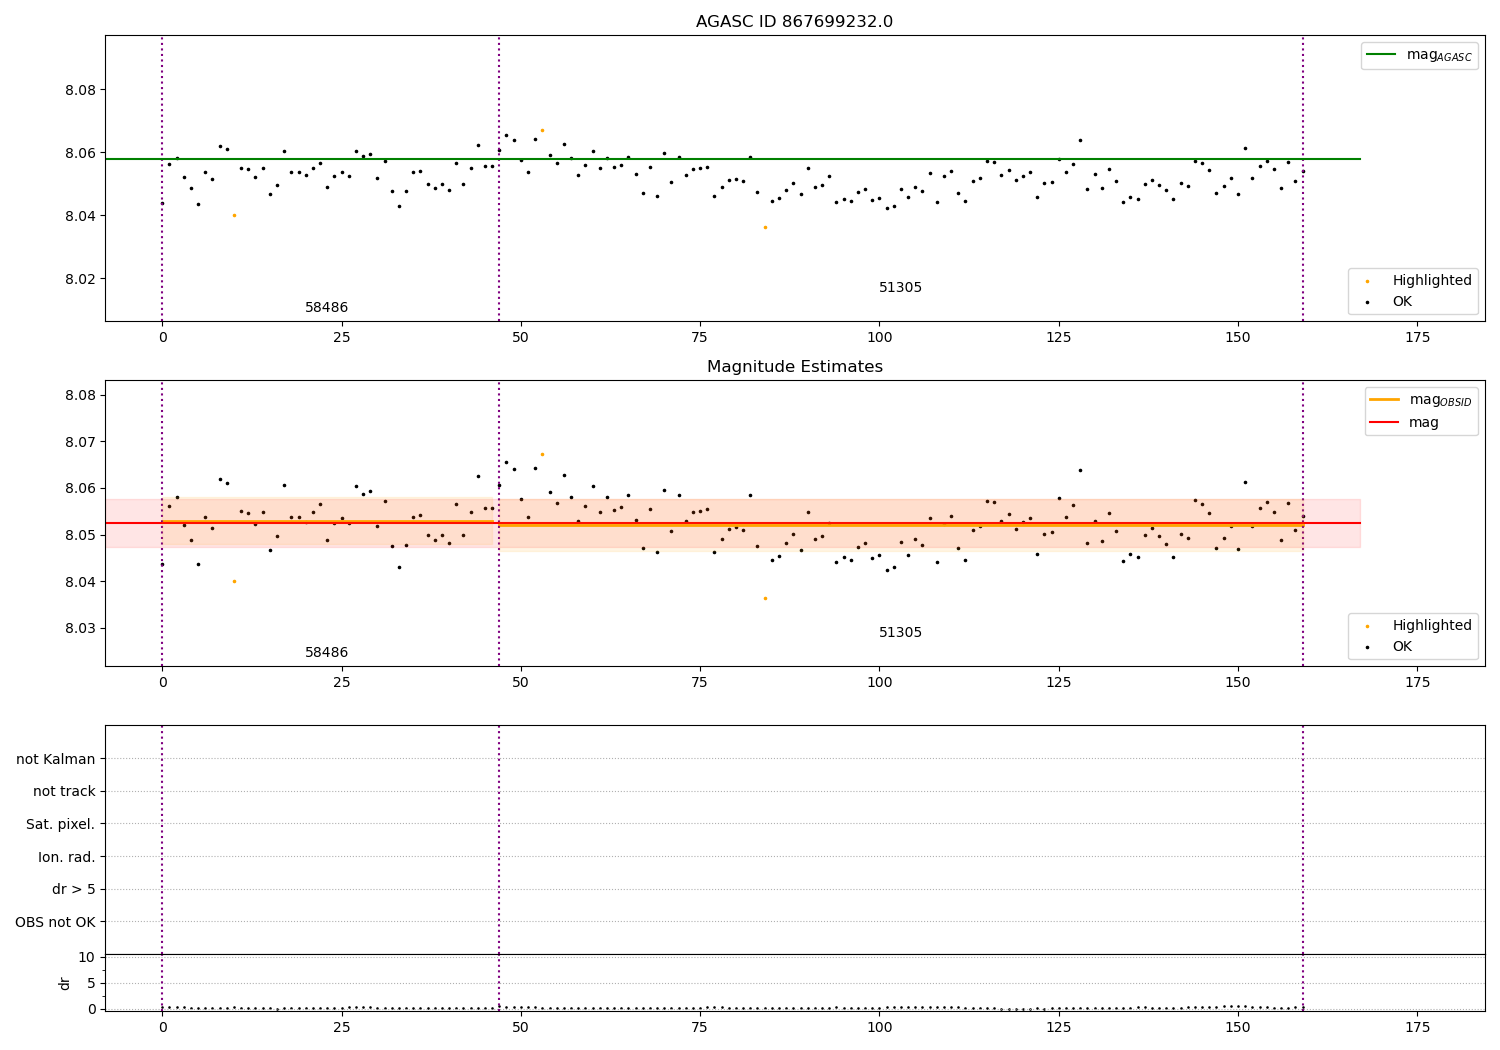Click the 8.08 tick on the AGASC ID plot

[x=78, y=90]
